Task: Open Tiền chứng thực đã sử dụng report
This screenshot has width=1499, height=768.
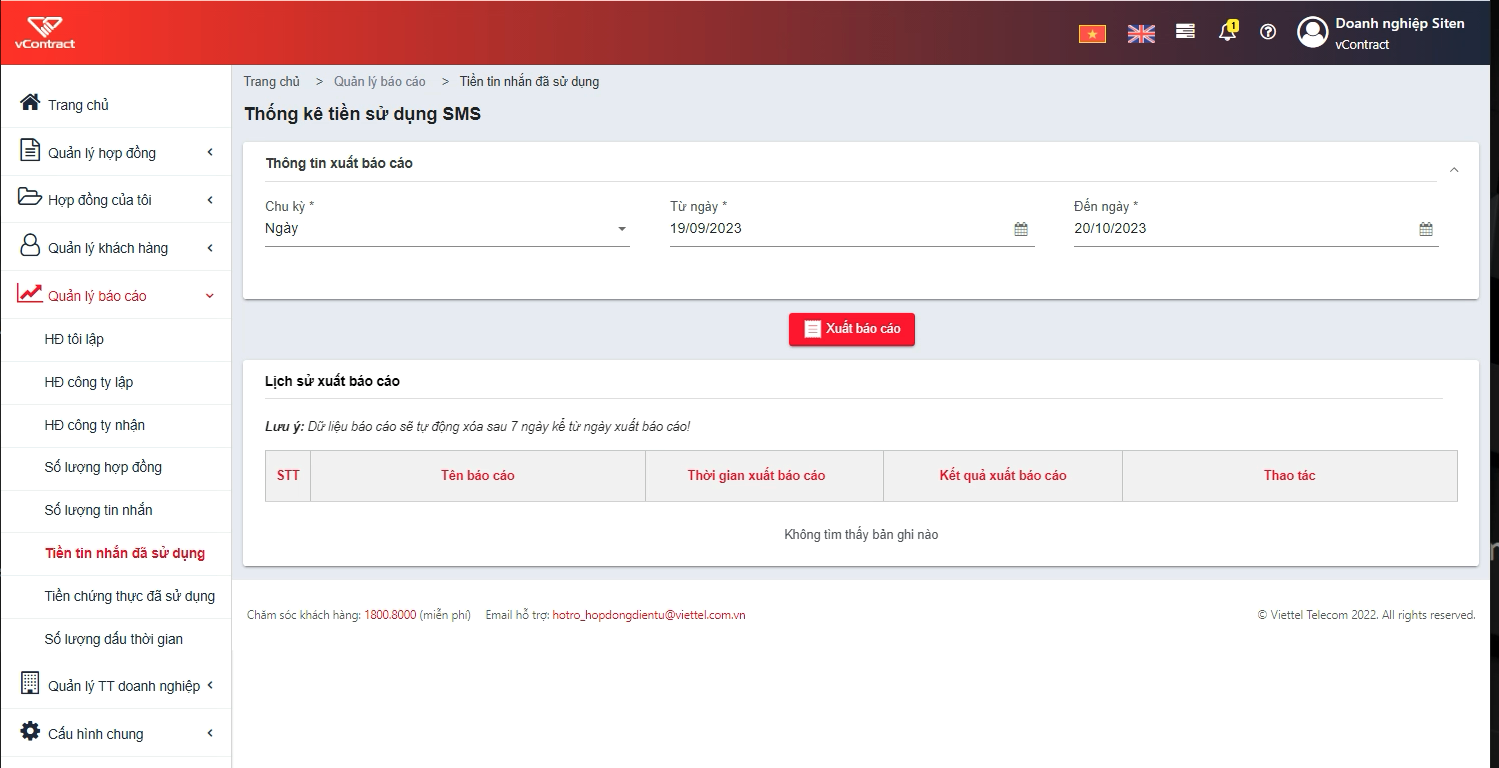Action: click(x=130, y=596)
